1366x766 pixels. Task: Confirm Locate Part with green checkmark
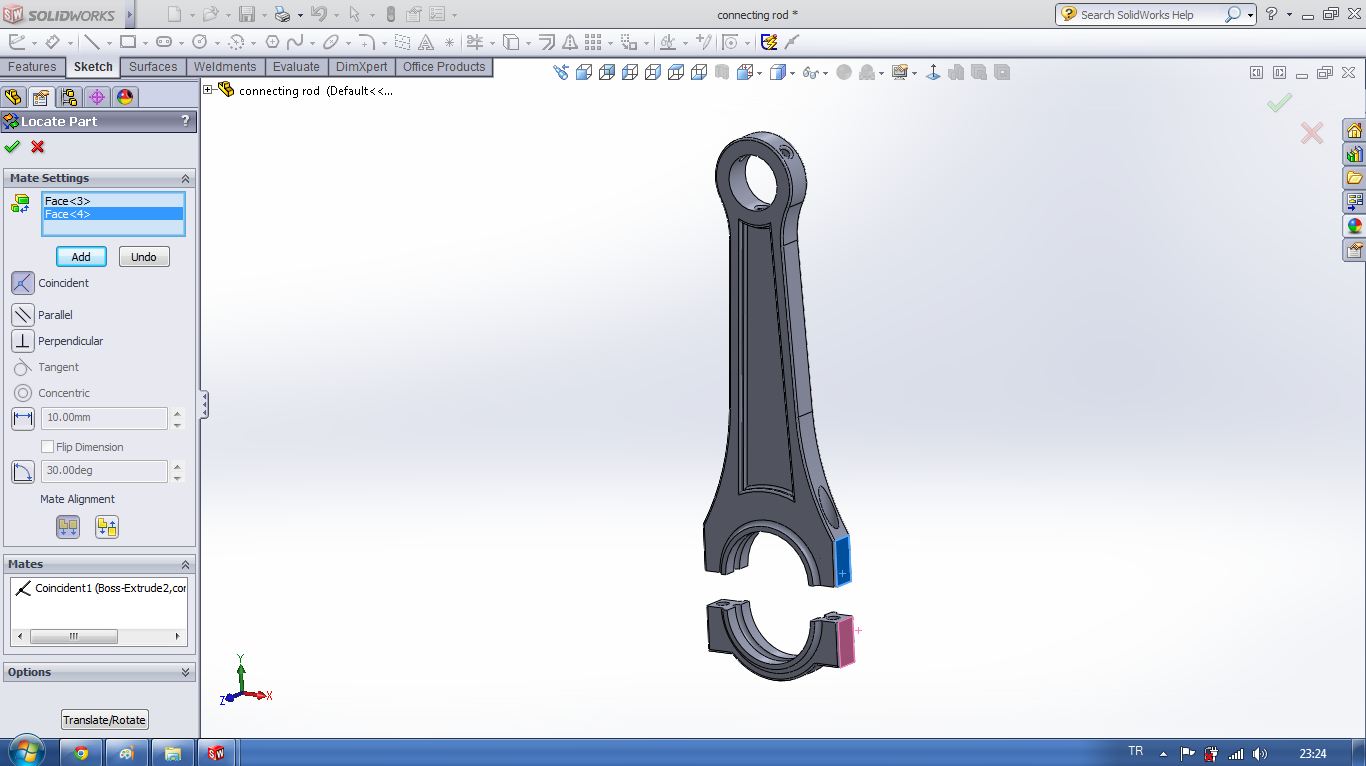(x=12, y=147)
